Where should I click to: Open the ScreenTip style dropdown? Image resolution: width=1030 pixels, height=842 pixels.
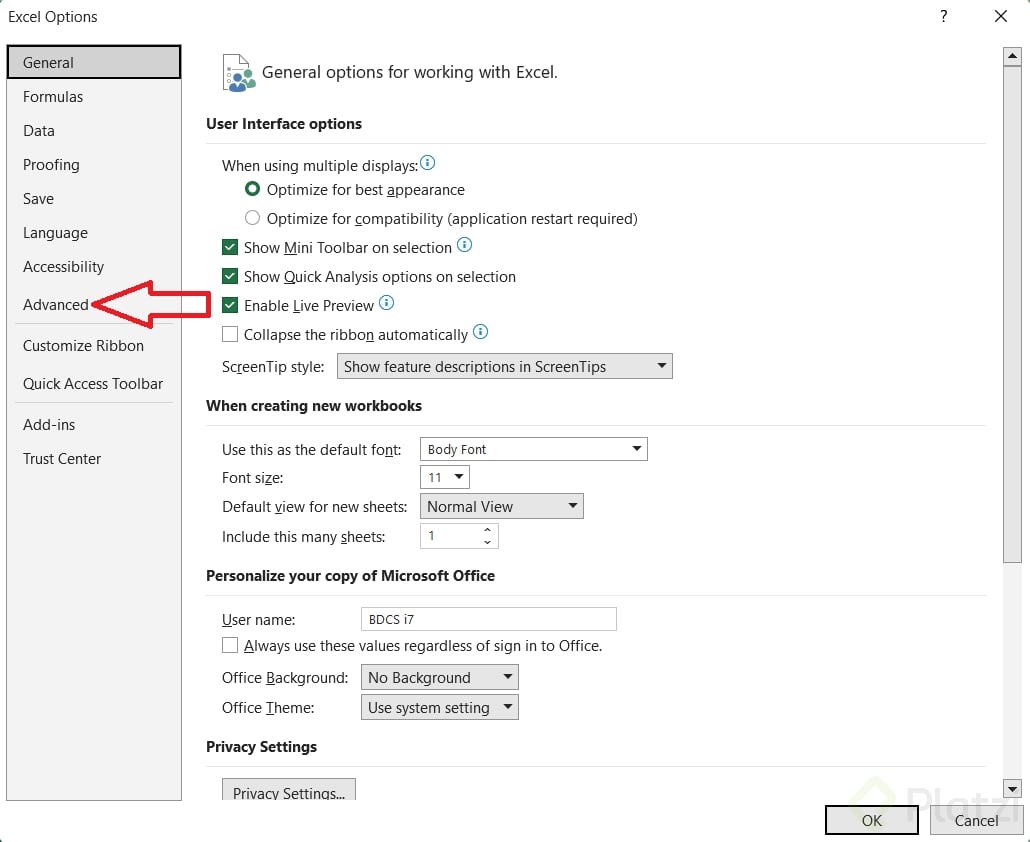tap(504, 366)
